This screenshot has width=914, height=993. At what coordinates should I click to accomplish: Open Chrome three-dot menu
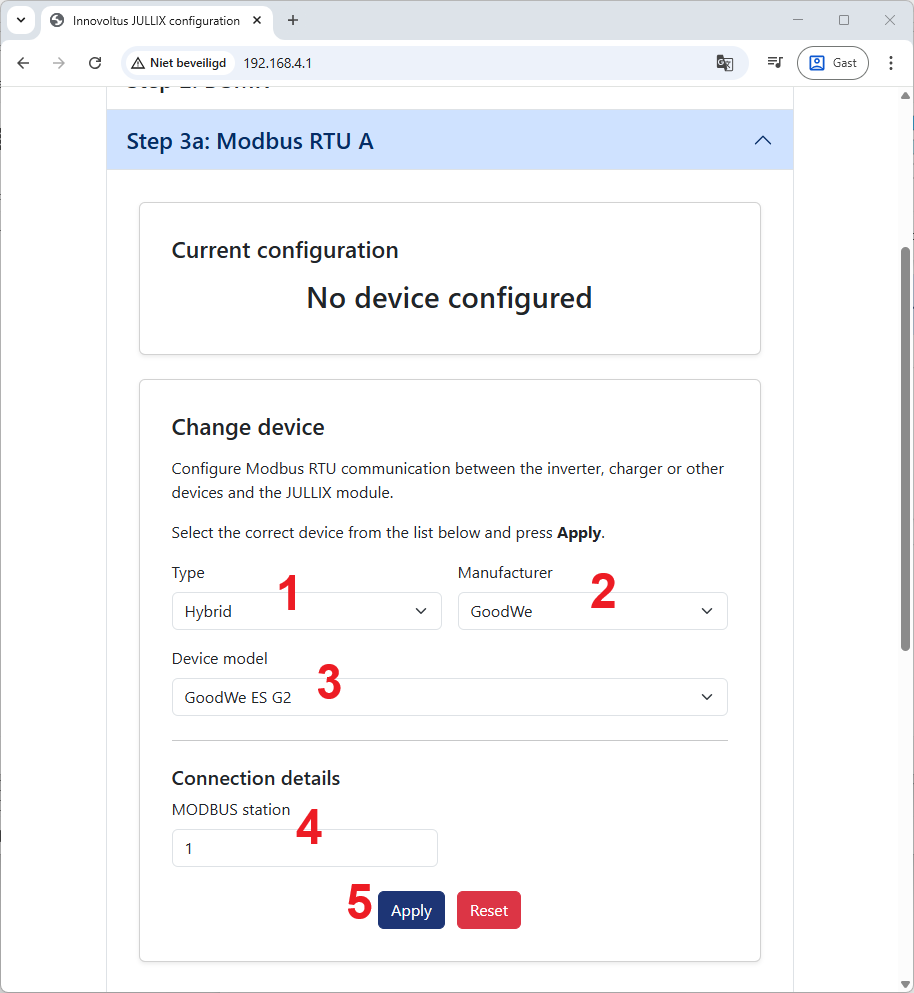[x=891, y=63]
